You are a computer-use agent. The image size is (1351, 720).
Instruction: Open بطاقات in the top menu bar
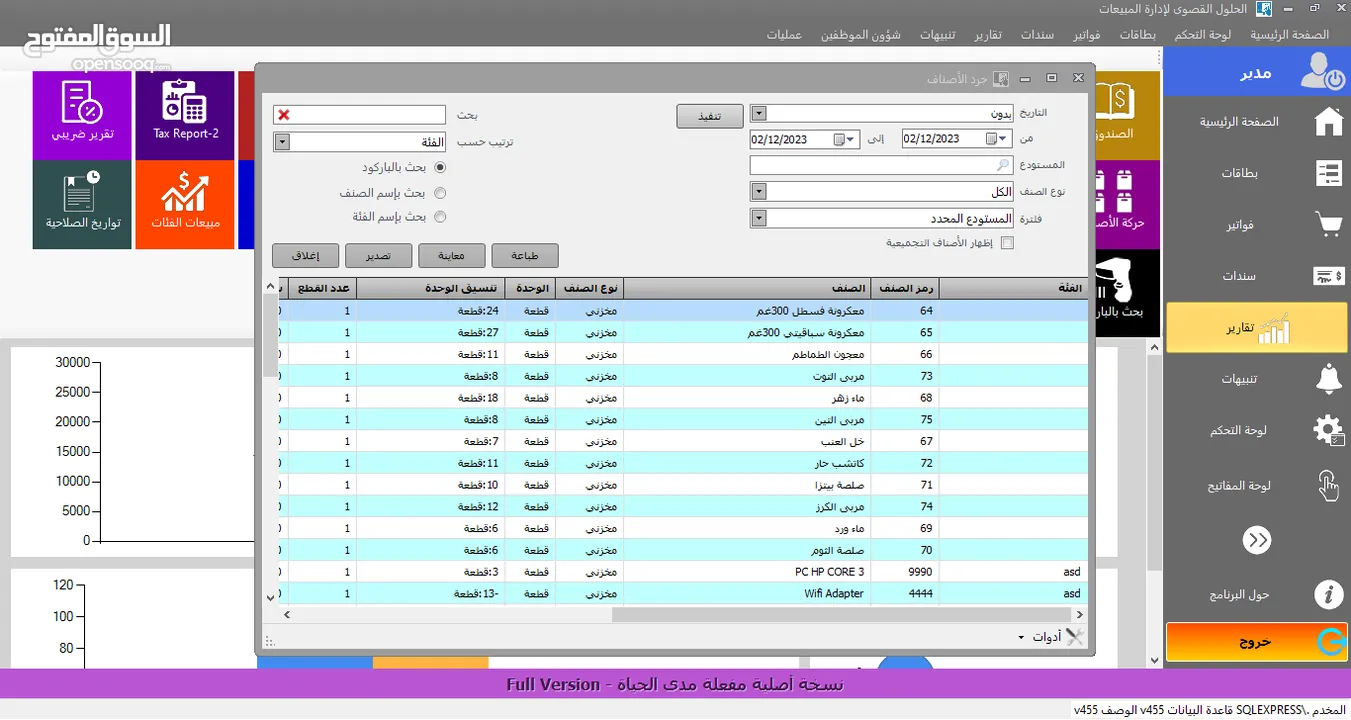tap(1137, 35)
